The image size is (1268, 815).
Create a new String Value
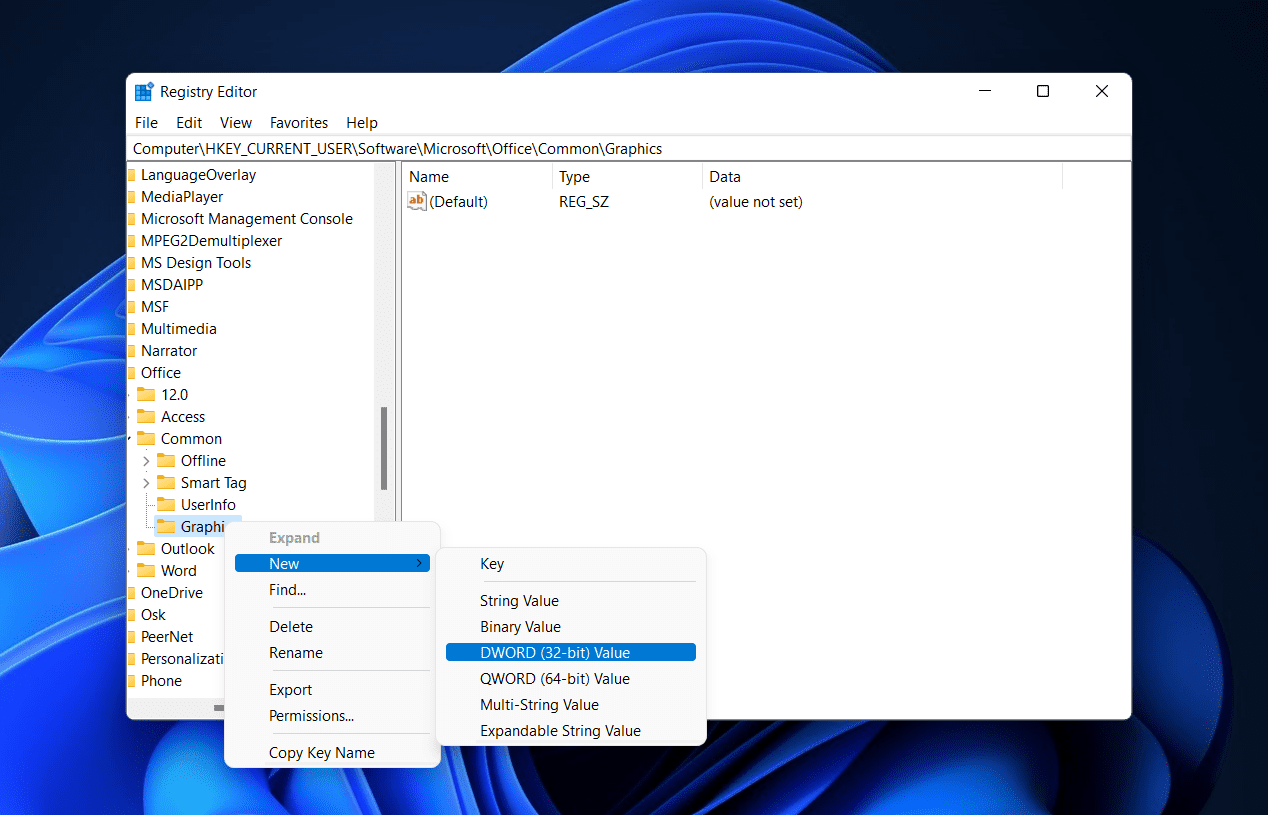519,601
